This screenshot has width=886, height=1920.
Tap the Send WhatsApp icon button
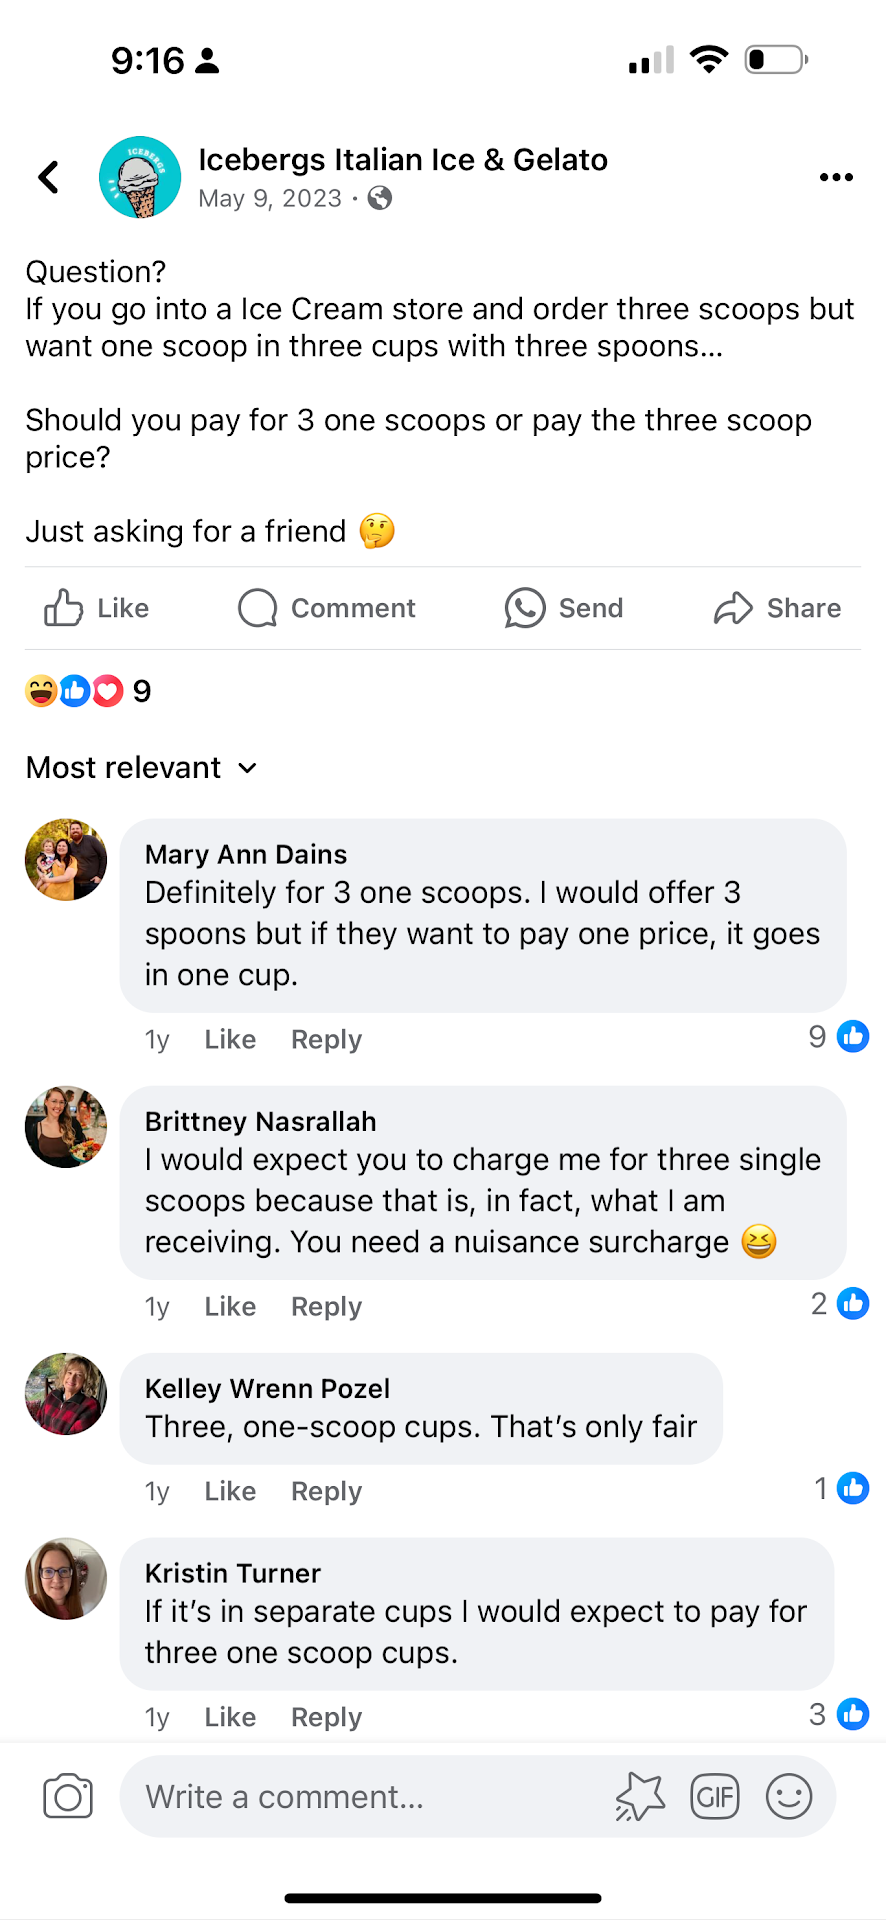click(564, 608)
